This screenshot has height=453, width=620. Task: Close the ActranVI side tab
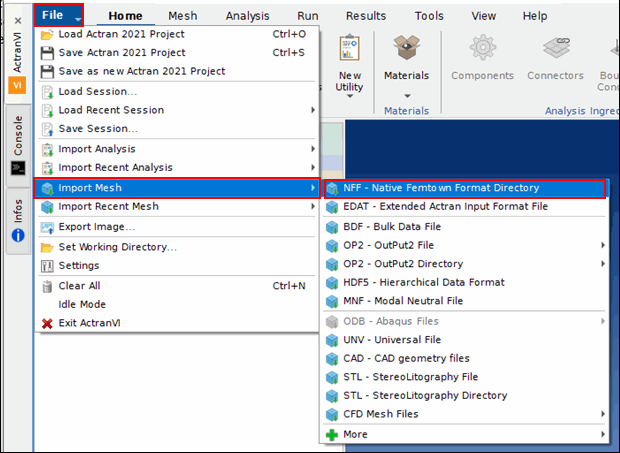(18, 21)
